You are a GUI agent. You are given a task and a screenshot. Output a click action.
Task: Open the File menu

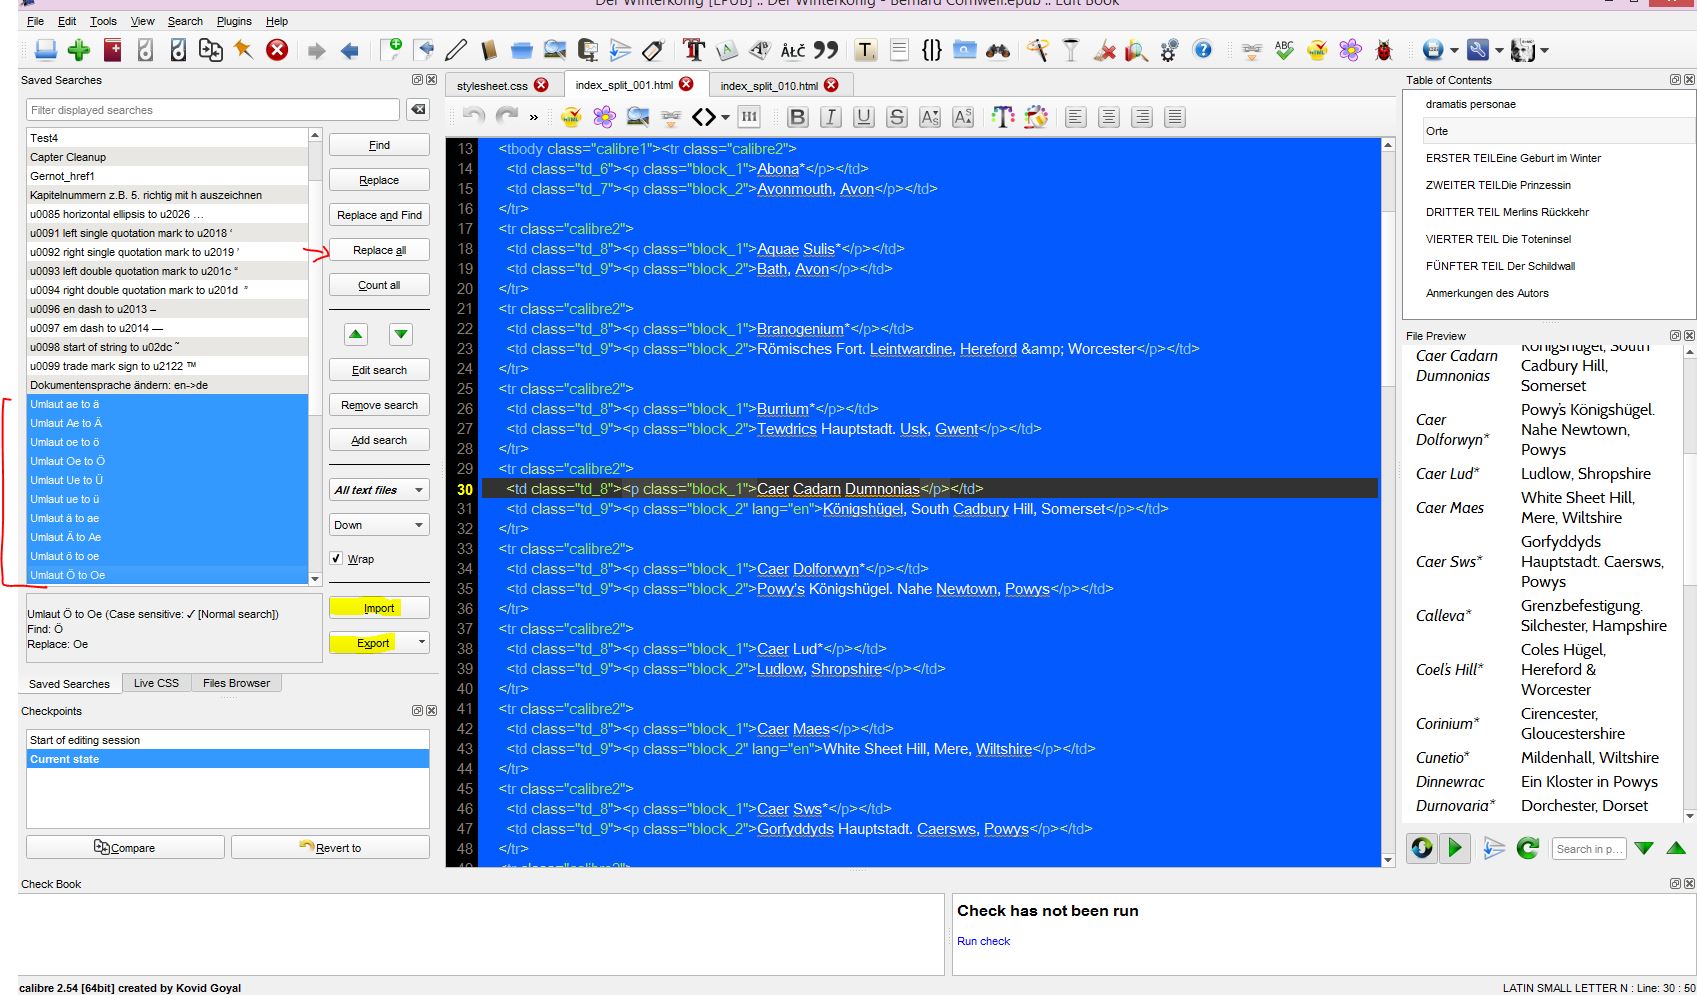click(x=35, y=21)
